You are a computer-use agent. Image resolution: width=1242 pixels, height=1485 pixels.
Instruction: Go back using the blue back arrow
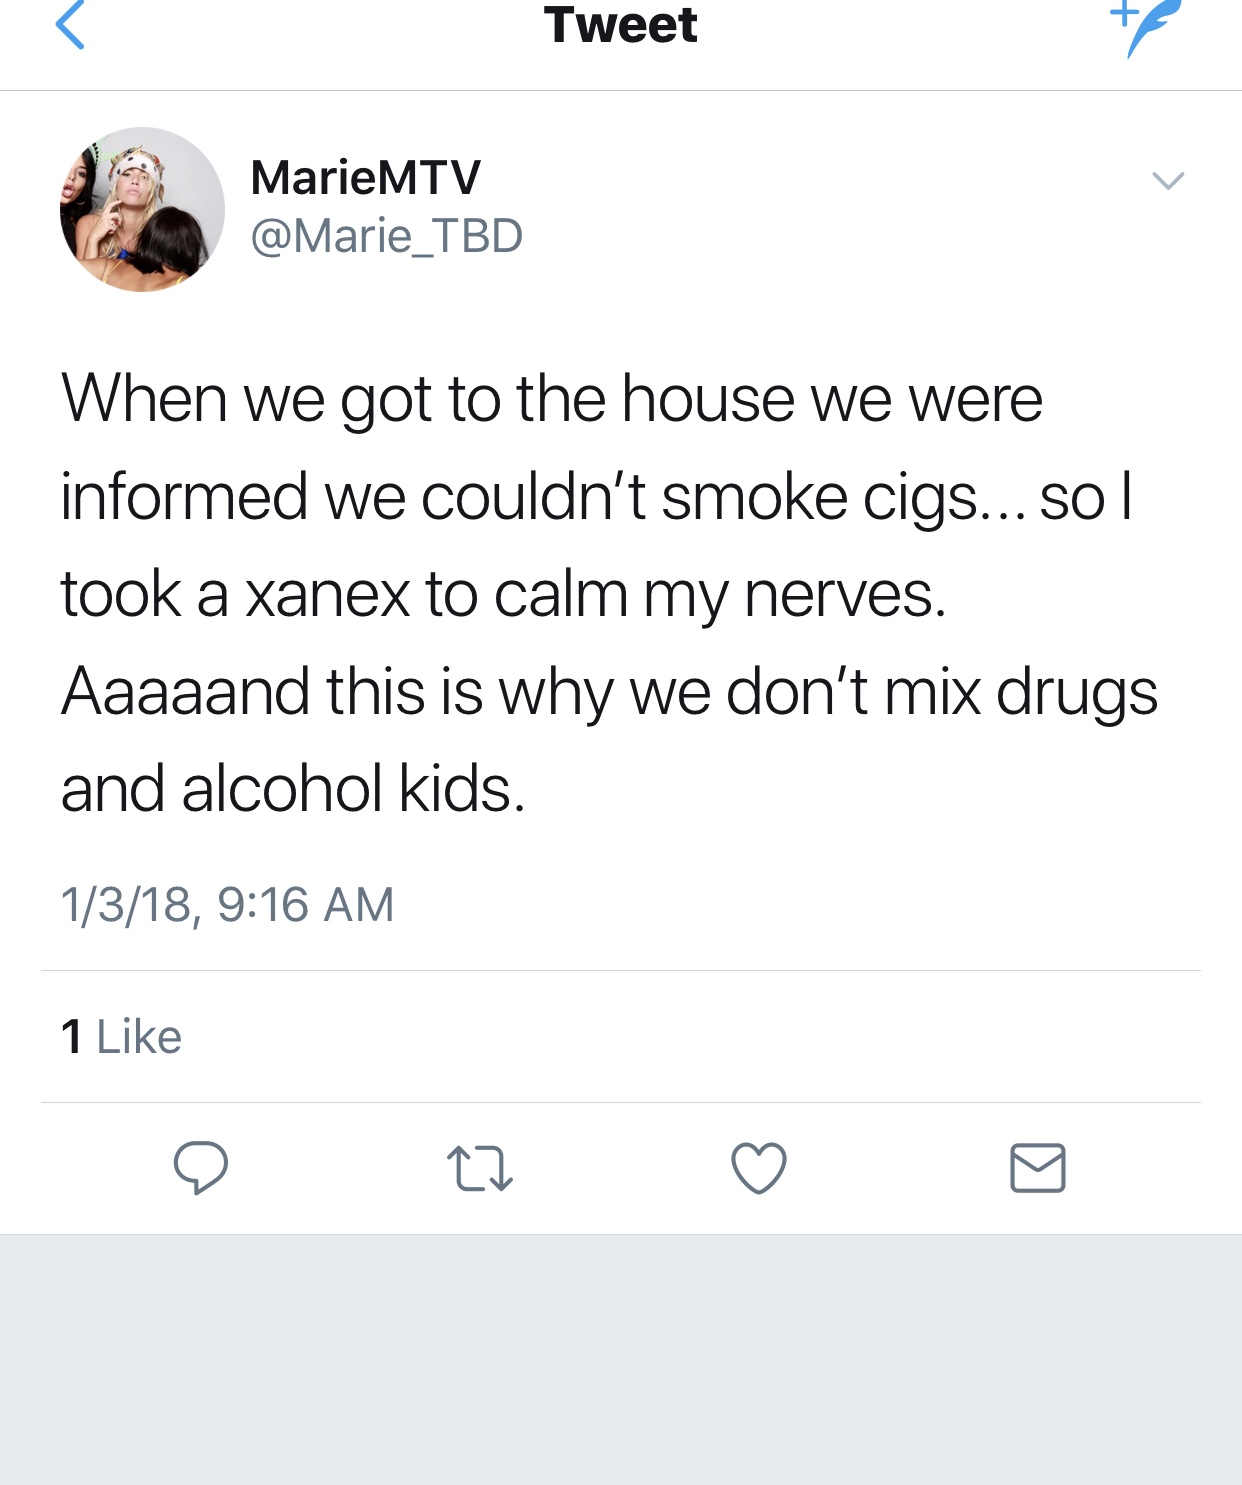tap(70, 25)
